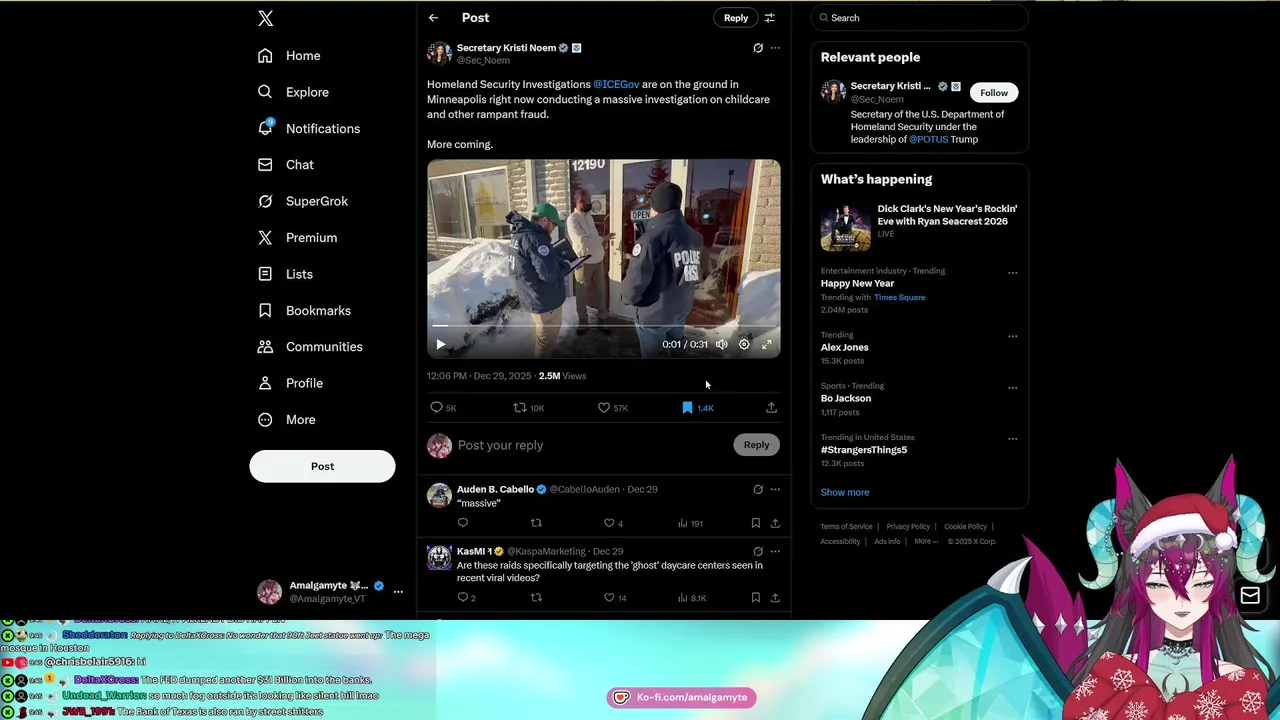Viewport: 1280px width, 720px height.
Task: Repost KasMI's comment
Action: 536,598
